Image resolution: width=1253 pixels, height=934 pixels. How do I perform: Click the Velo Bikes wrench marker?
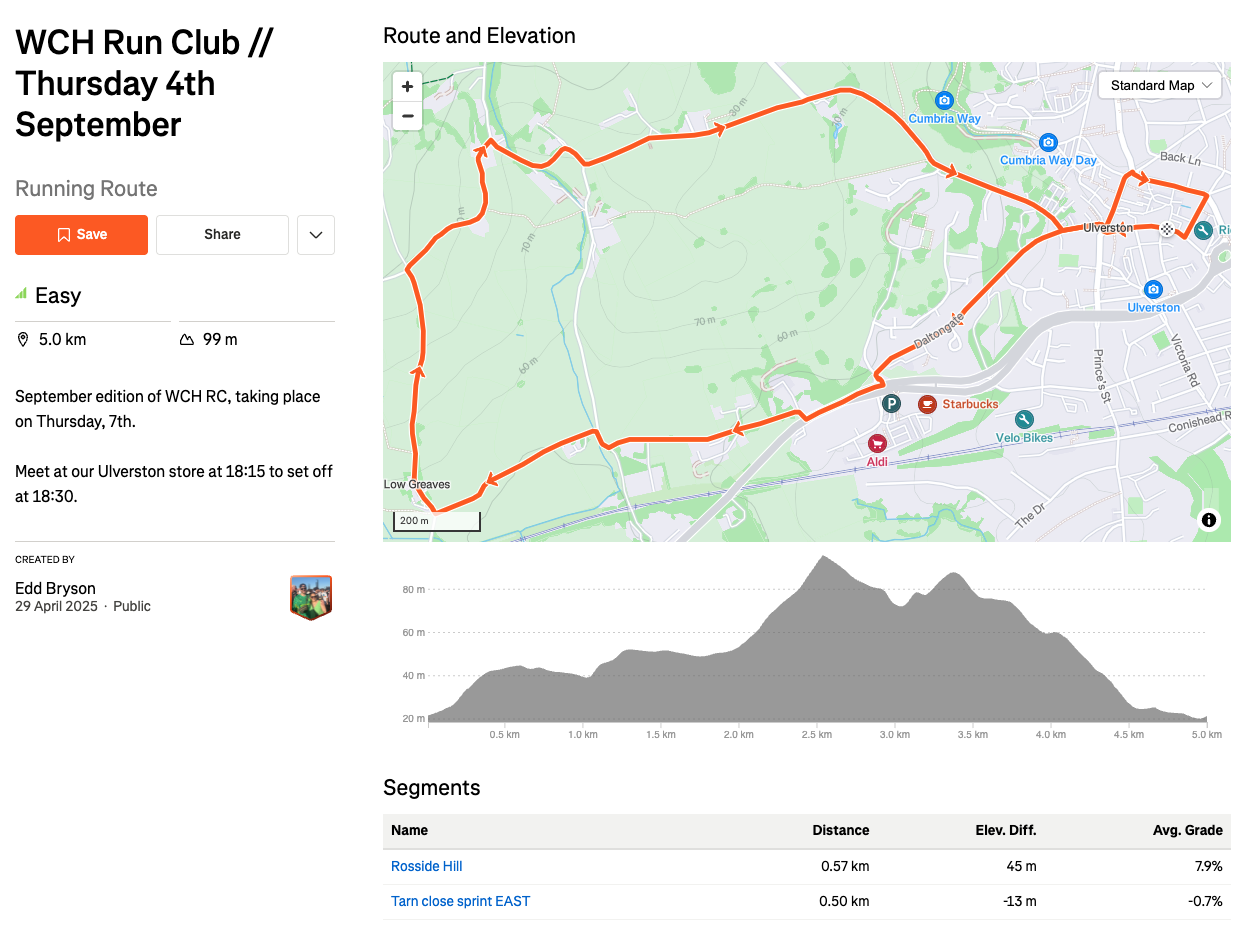coord(1023,420)
